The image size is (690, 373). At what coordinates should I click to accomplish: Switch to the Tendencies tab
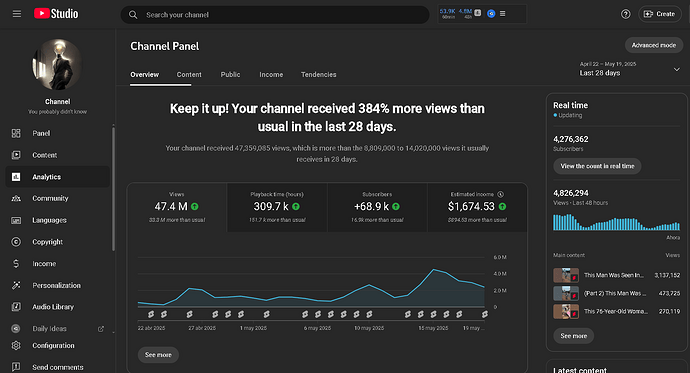319,75
